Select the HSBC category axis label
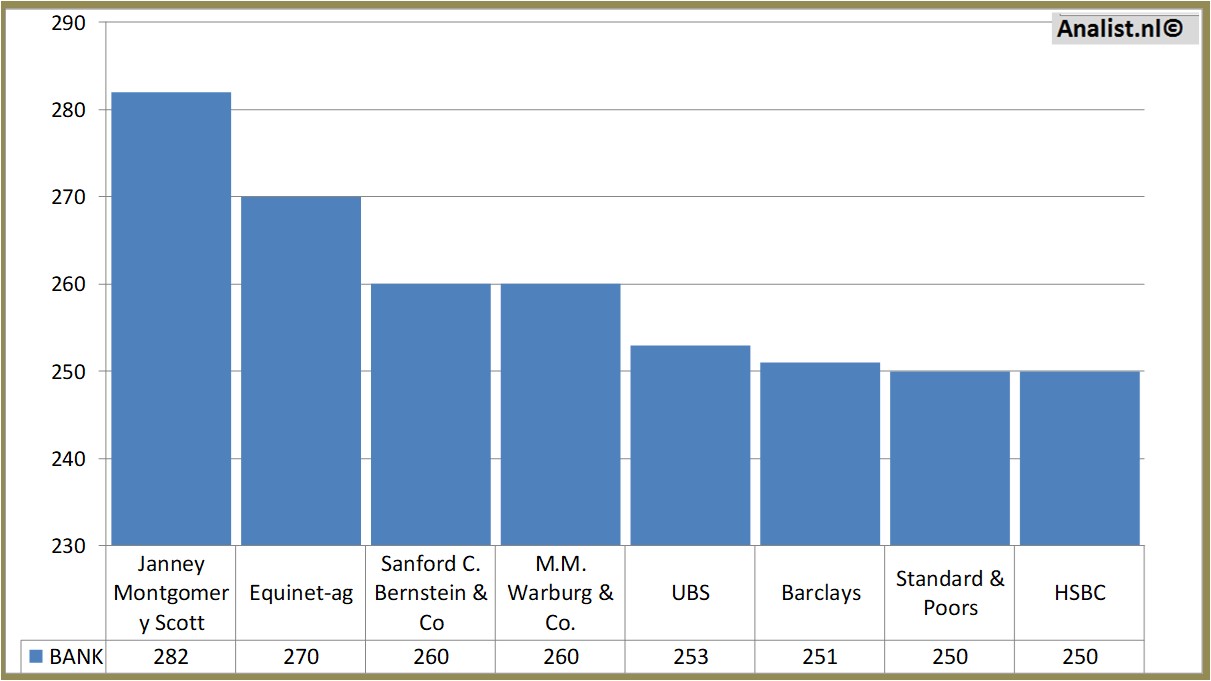 pos(1080,593)
